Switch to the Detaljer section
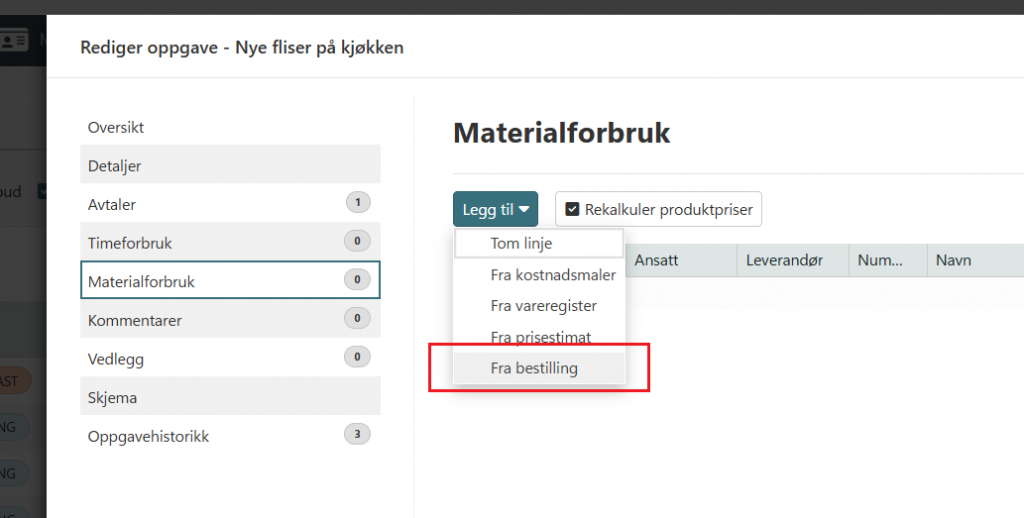 115,166
